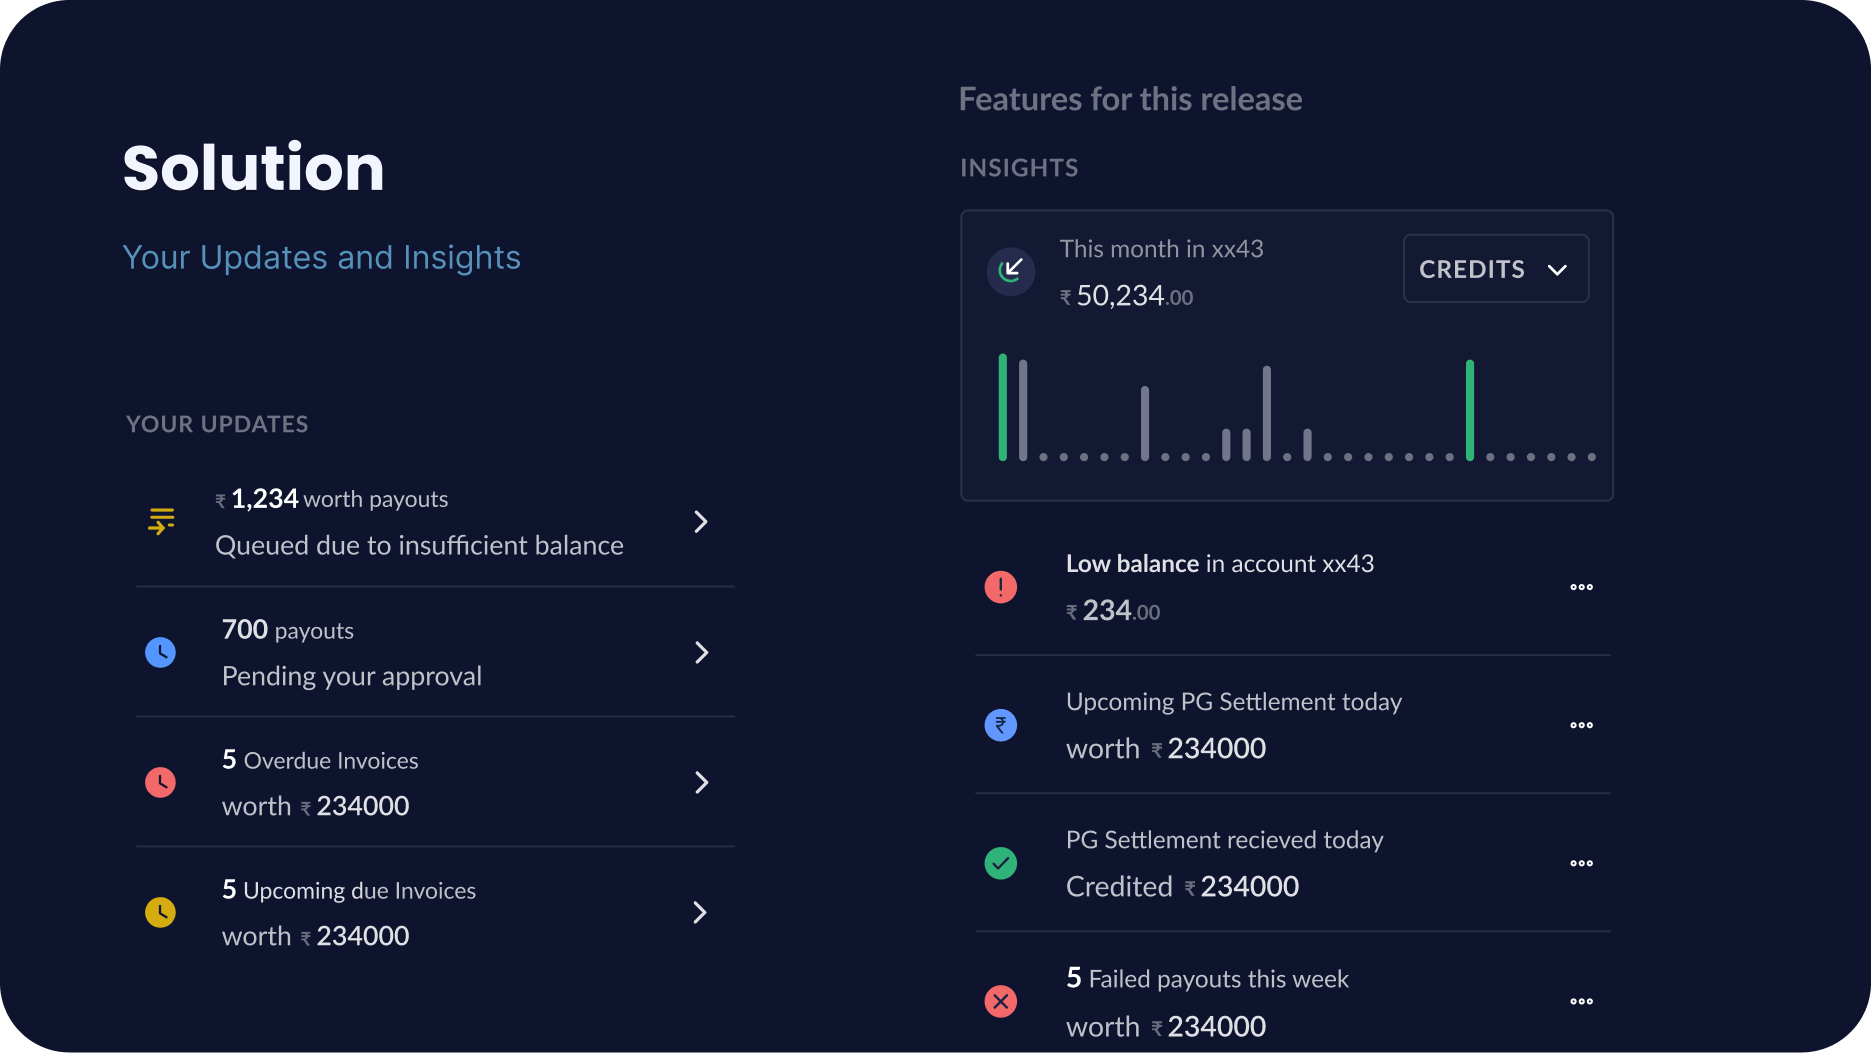Open 'Pending your approval' update
Image resolution: width=1872 pixels, height=1053 pixels.
(435, 652)
